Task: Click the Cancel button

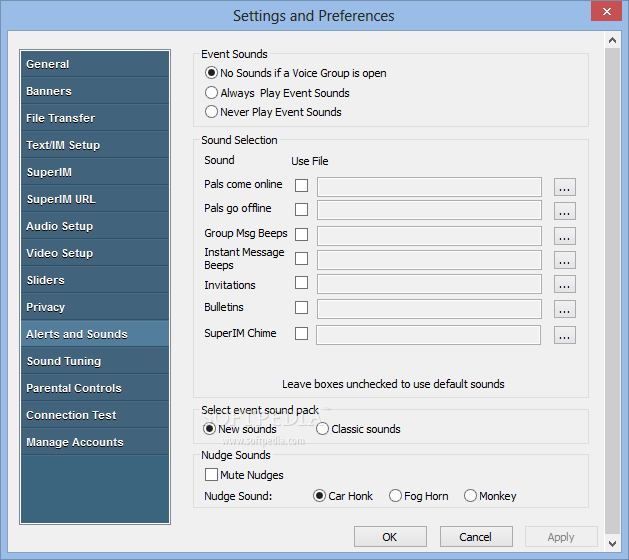Action: 476,537
